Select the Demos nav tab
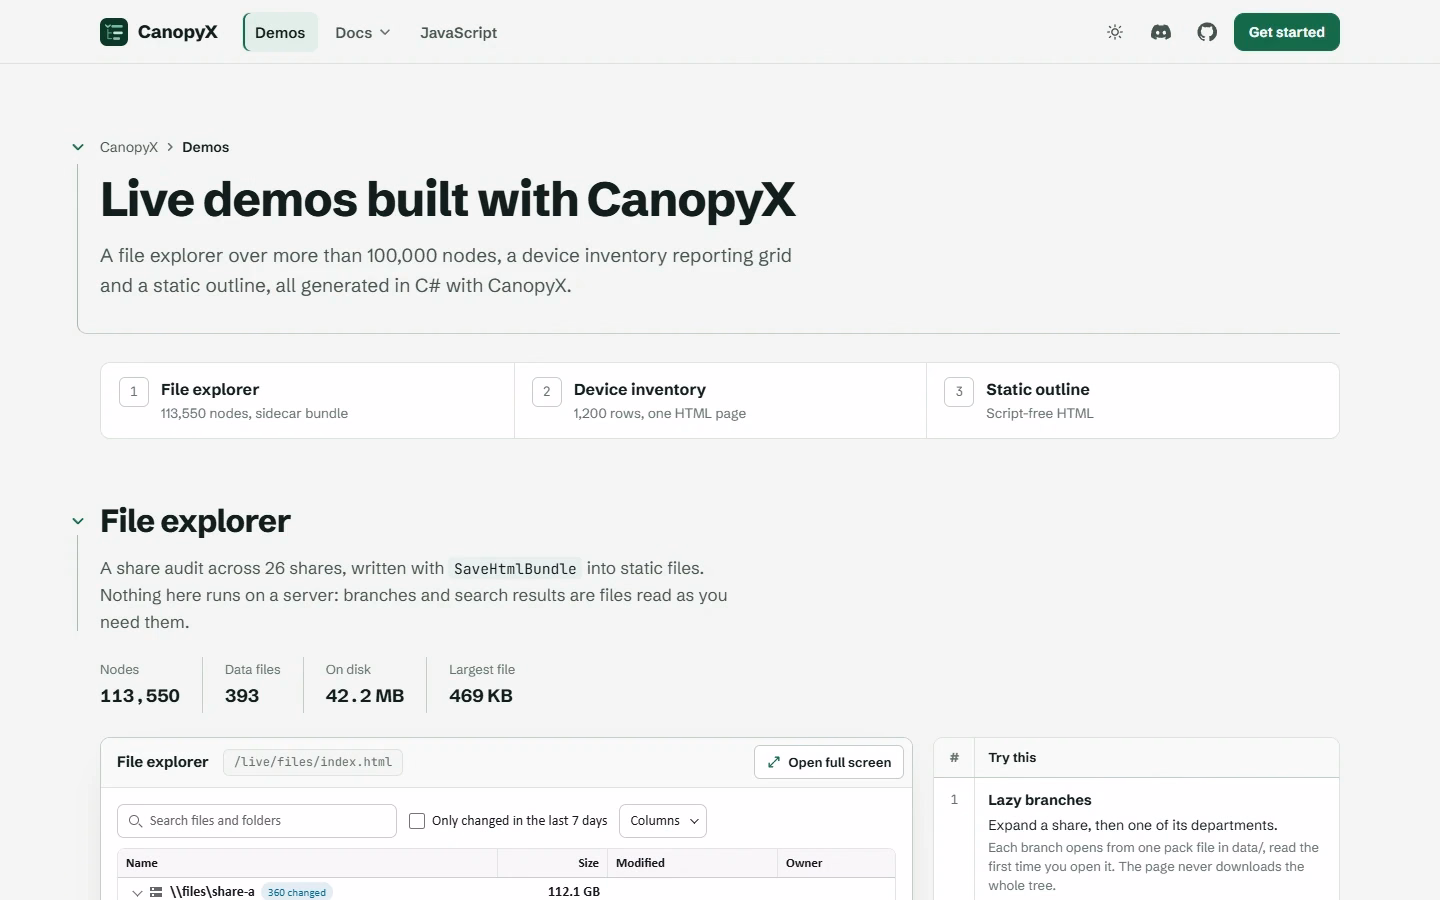Viewport: 1440px width, 900px height. (x=280, y=32)
